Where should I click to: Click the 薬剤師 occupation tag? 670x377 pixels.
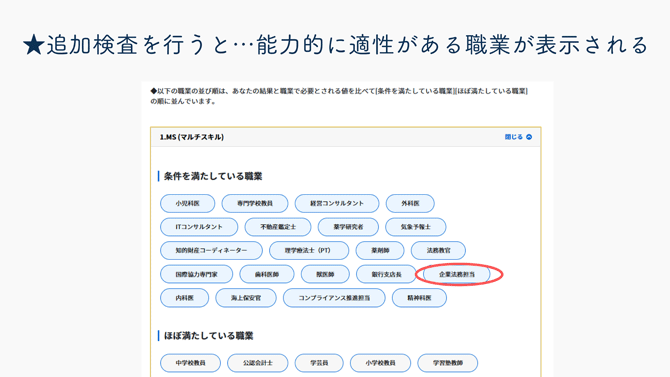380,250
